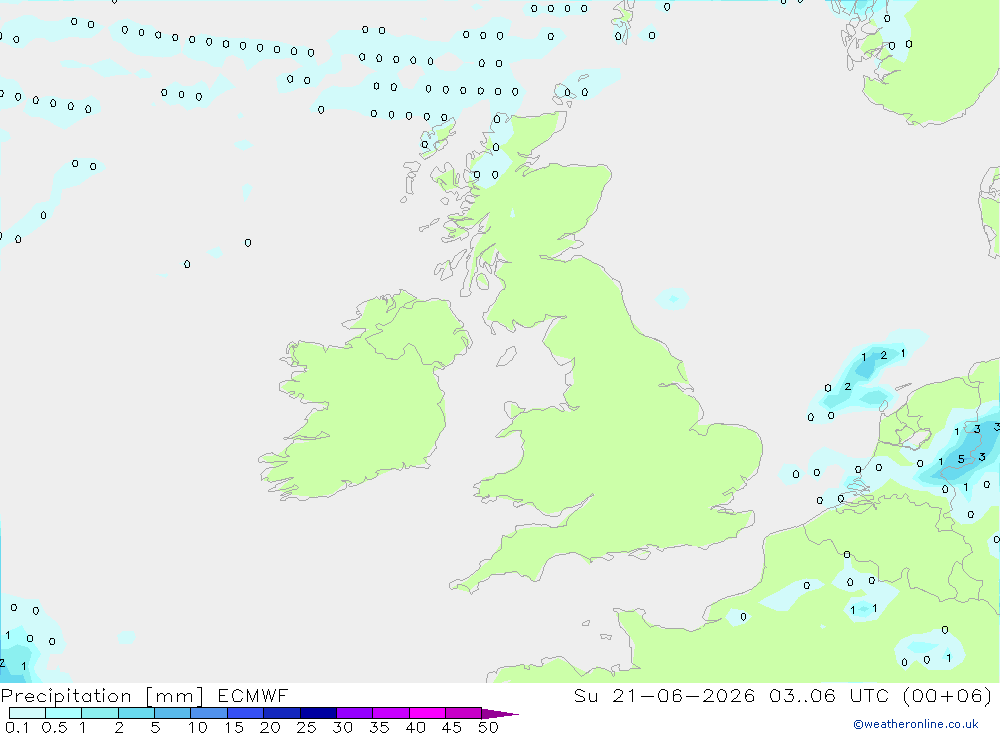1000x733 pixels.
Task: Select the 30–35 mm purple legend swatch
Action: pos(354,713)
